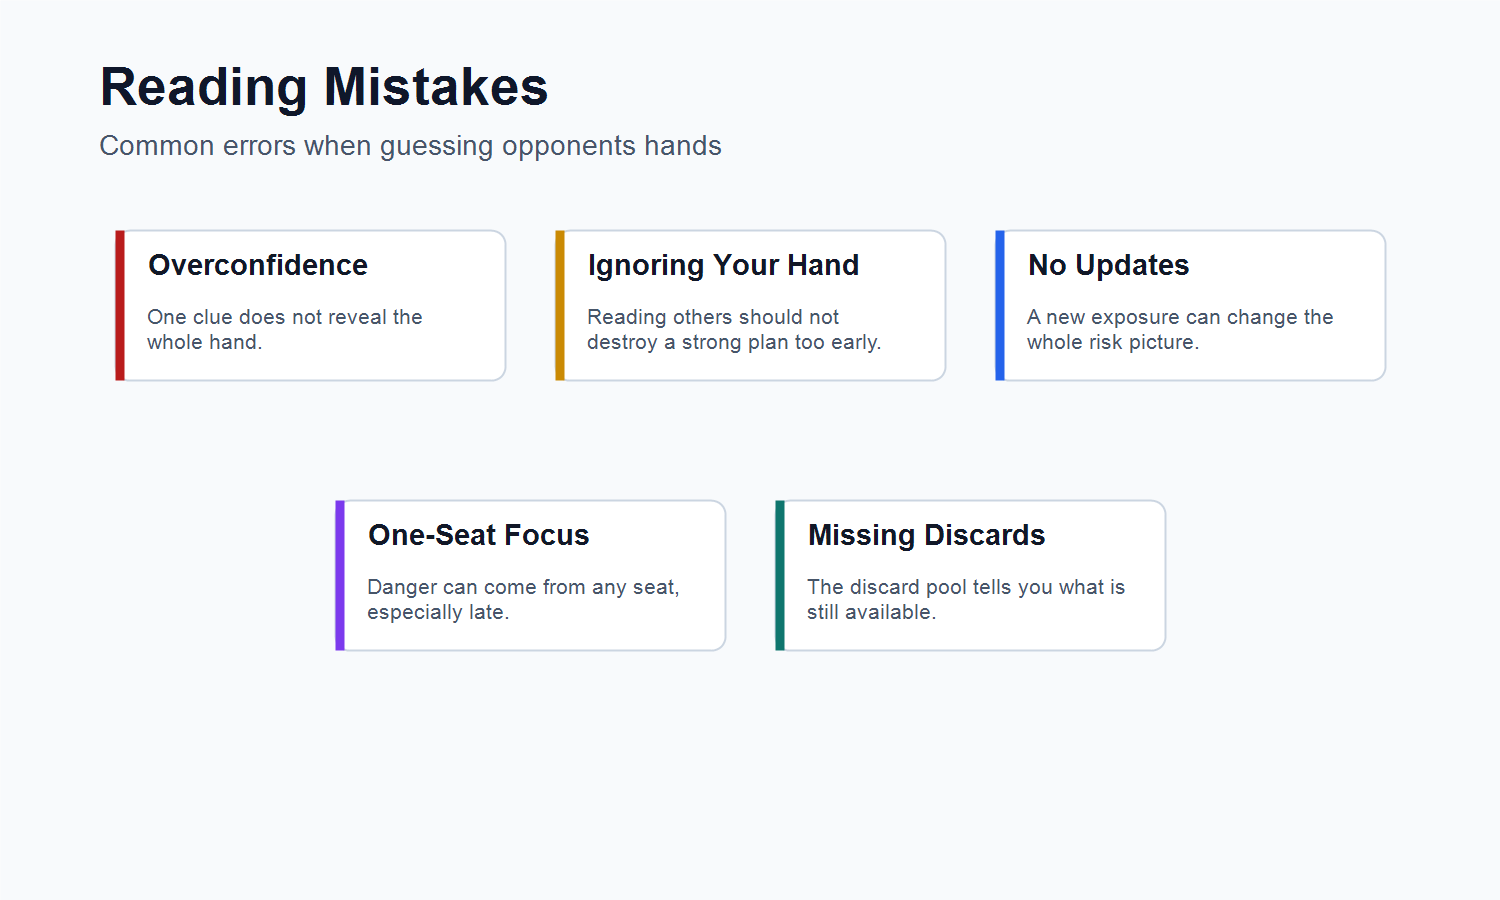Click the orange accent bar on Ignoring Your Hand

point(560,305)
